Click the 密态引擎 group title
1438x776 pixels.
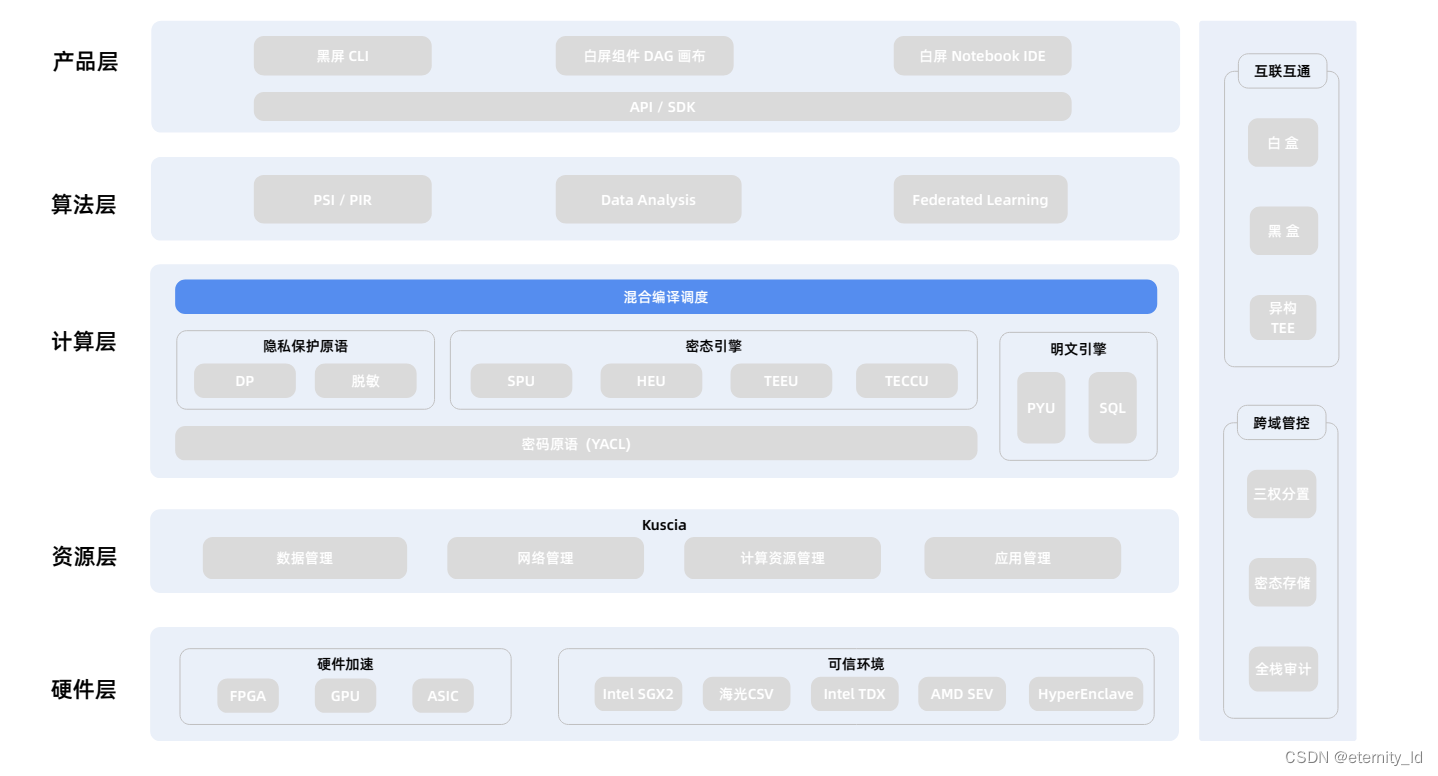point(714,347)
